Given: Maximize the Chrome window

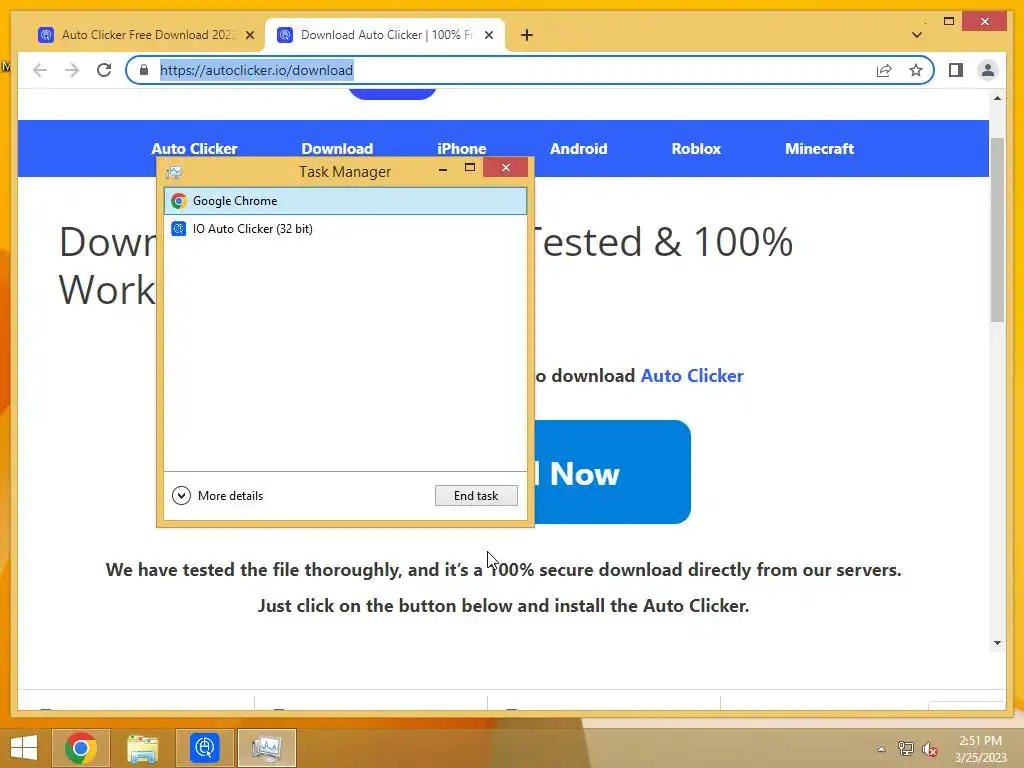Looking at the screenshot, I should [x=949, y=22].
